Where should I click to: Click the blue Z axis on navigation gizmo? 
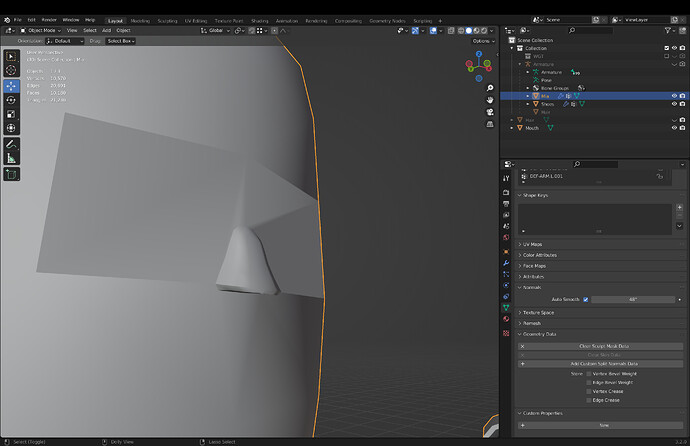[x=479, y=54]
